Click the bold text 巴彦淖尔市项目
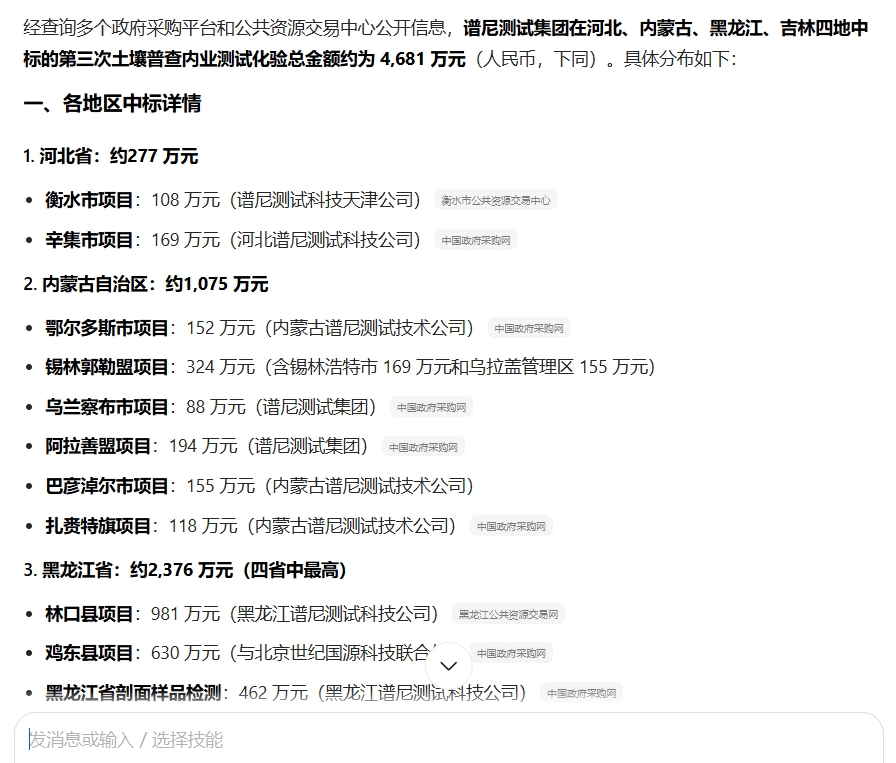This screenshot has height=763, width=896. click(107, 486)
